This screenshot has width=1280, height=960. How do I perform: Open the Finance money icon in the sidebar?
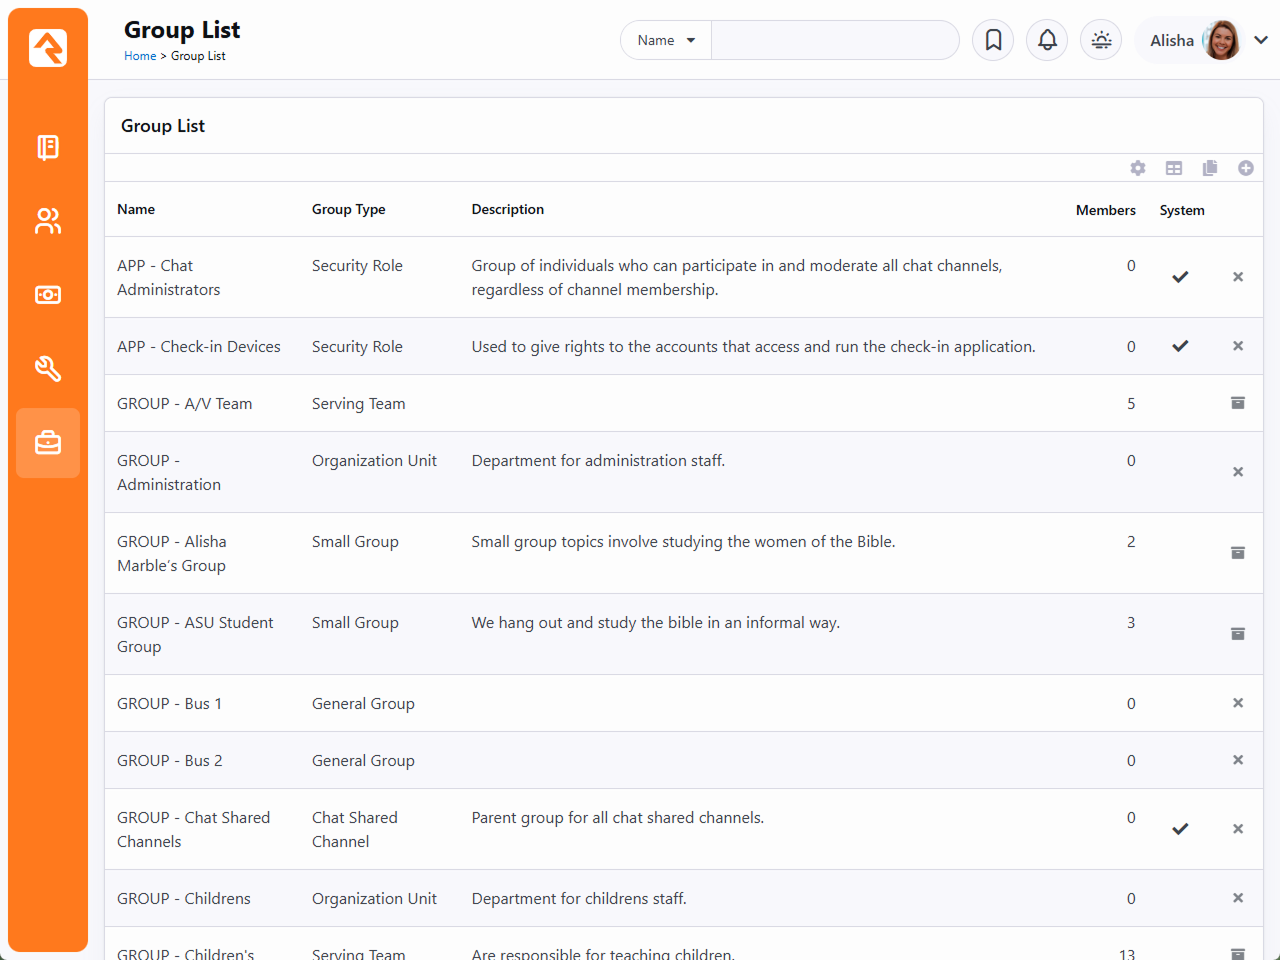(48, 295)
